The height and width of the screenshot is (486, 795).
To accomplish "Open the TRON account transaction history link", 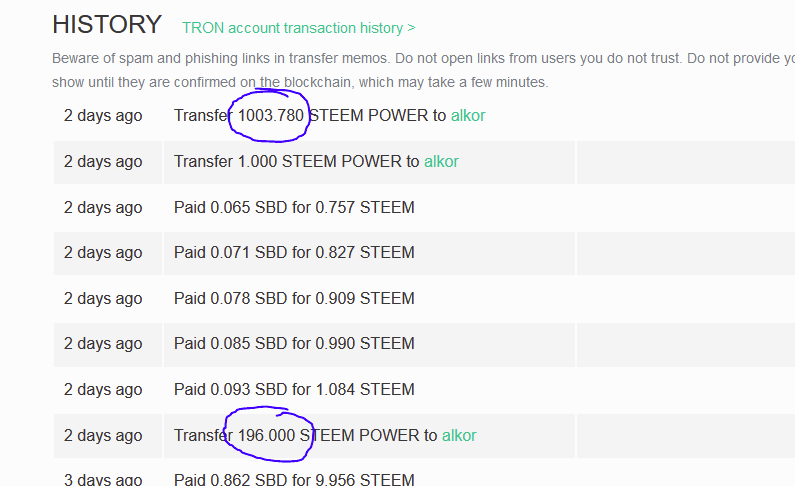I will pyautogui.click(x=298, y=28).
